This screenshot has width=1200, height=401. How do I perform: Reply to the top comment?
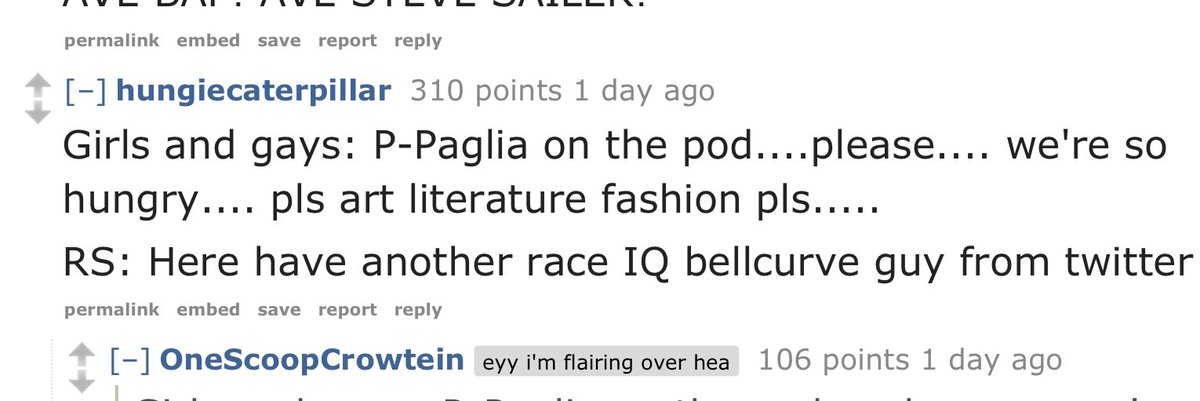tap(418, 41)
